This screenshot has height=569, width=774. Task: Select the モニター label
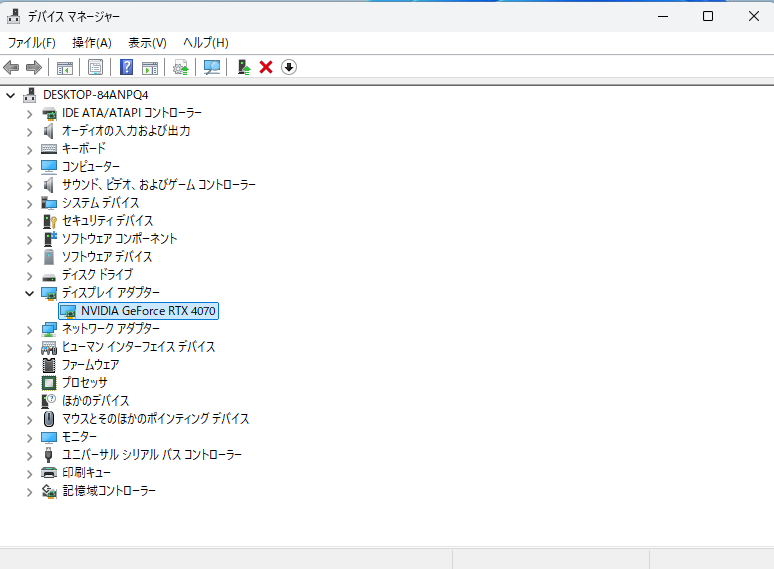point(79,437)
